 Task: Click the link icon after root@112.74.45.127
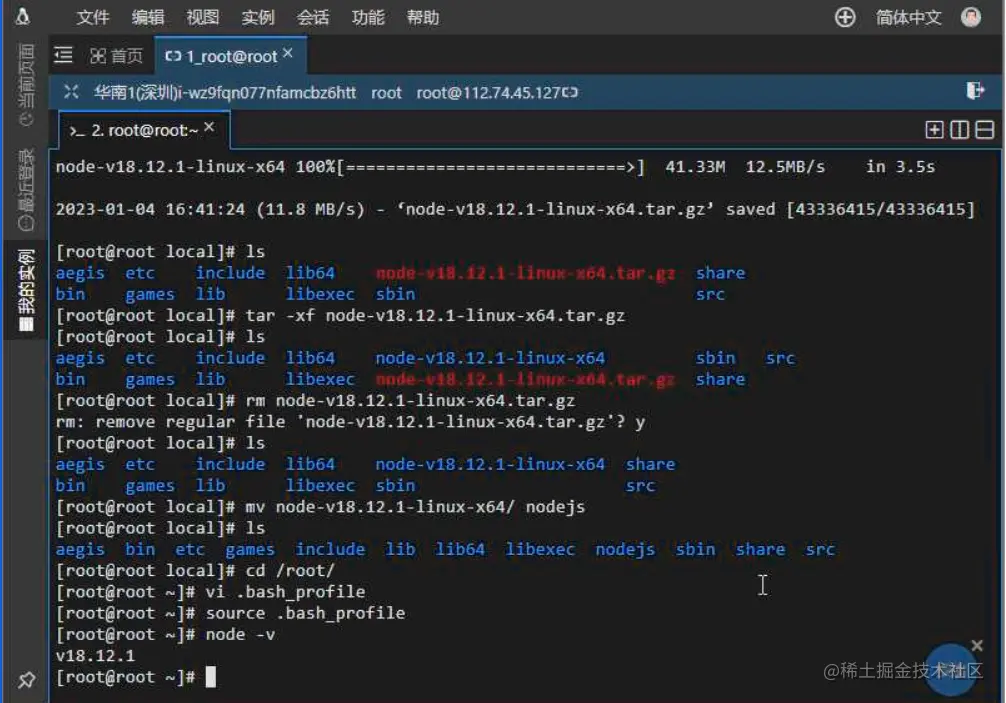pyautogui.click(x=570, y=92)
